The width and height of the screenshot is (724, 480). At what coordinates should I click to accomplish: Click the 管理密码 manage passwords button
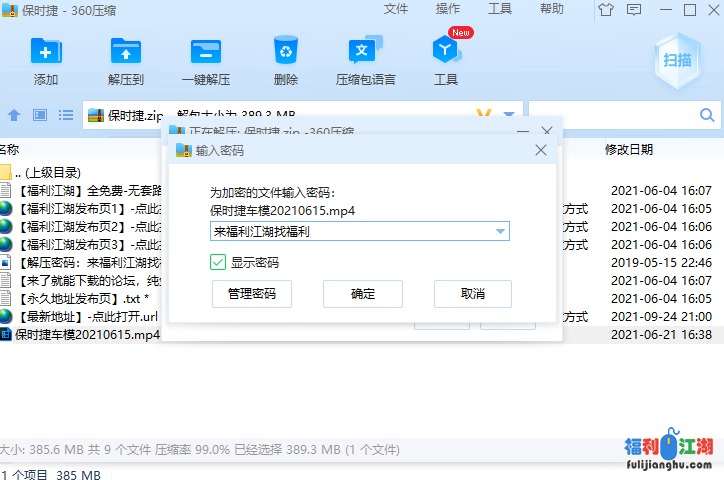[x=252, y=294]
